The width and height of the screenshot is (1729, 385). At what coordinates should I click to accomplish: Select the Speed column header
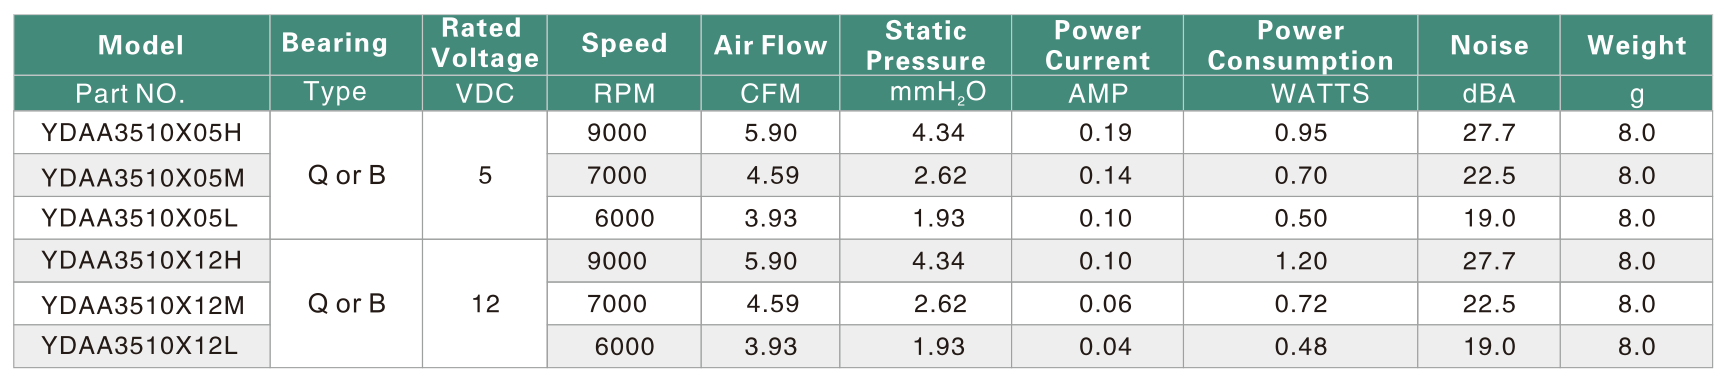point(624,43)
